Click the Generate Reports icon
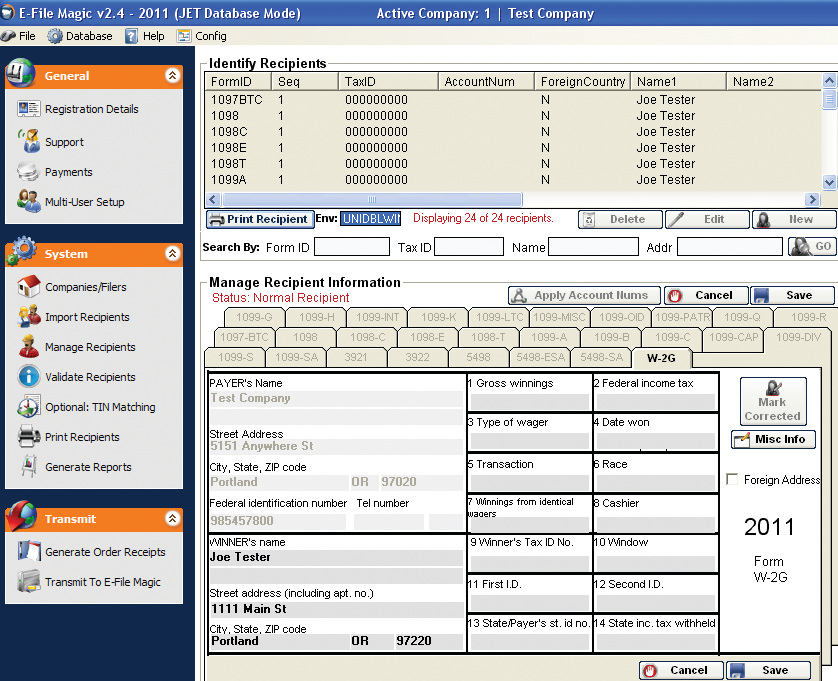 [x=28, y=467]
